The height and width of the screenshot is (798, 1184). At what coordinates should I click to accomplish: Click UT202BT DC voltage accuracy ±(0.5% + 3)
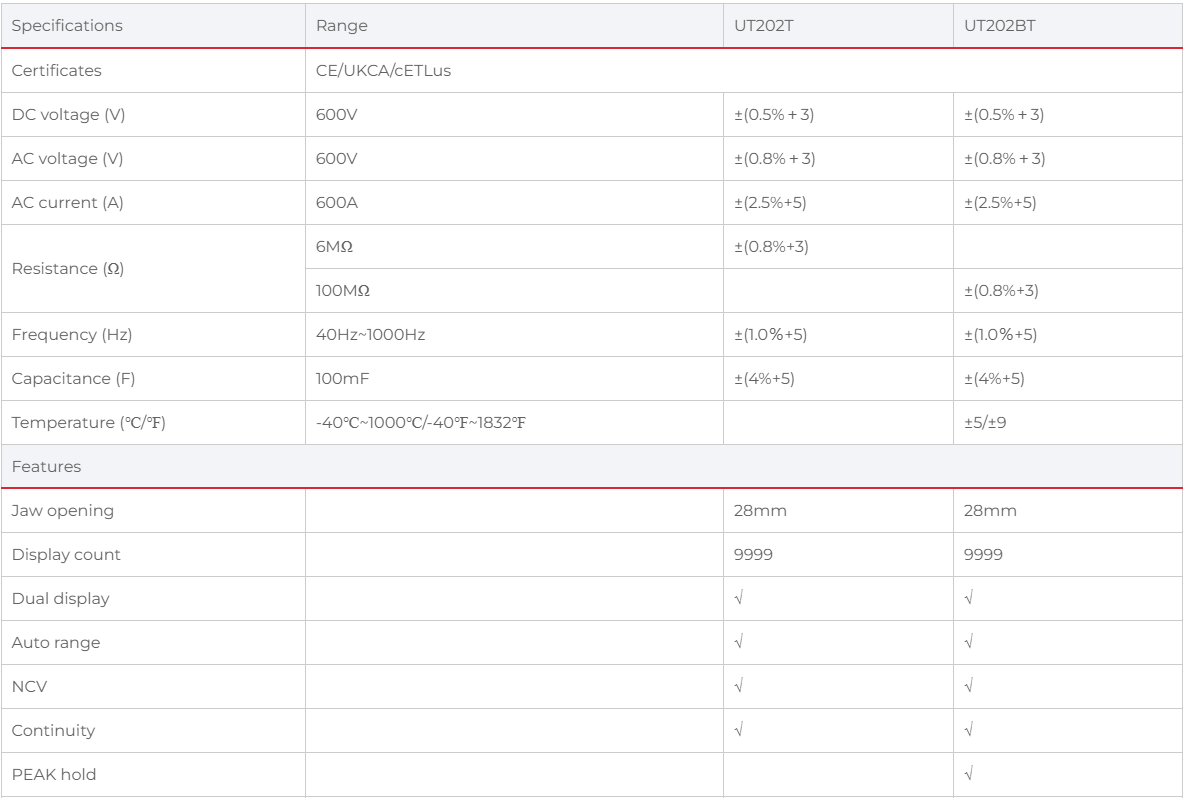(x=1004, y=115)
